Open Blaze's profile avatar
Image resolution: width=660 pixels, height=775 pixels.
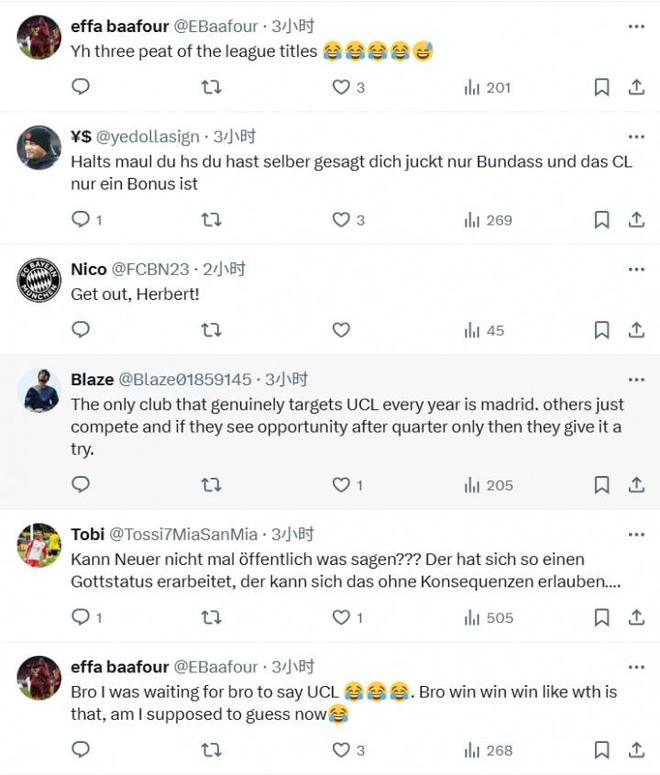click(40, 391)
